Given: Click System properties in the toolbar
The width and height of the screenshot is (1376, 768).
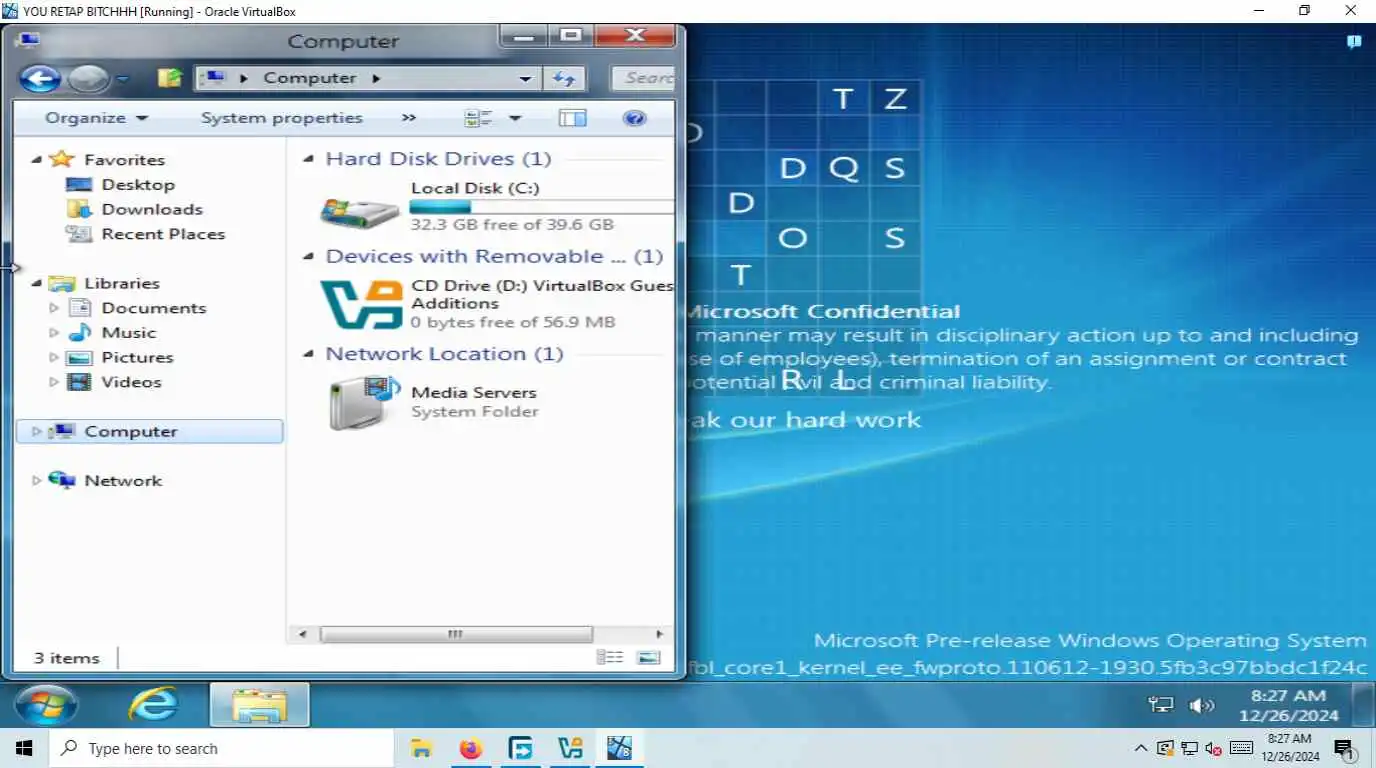Looking at the screenshot, I should click(x=281, y=118).
